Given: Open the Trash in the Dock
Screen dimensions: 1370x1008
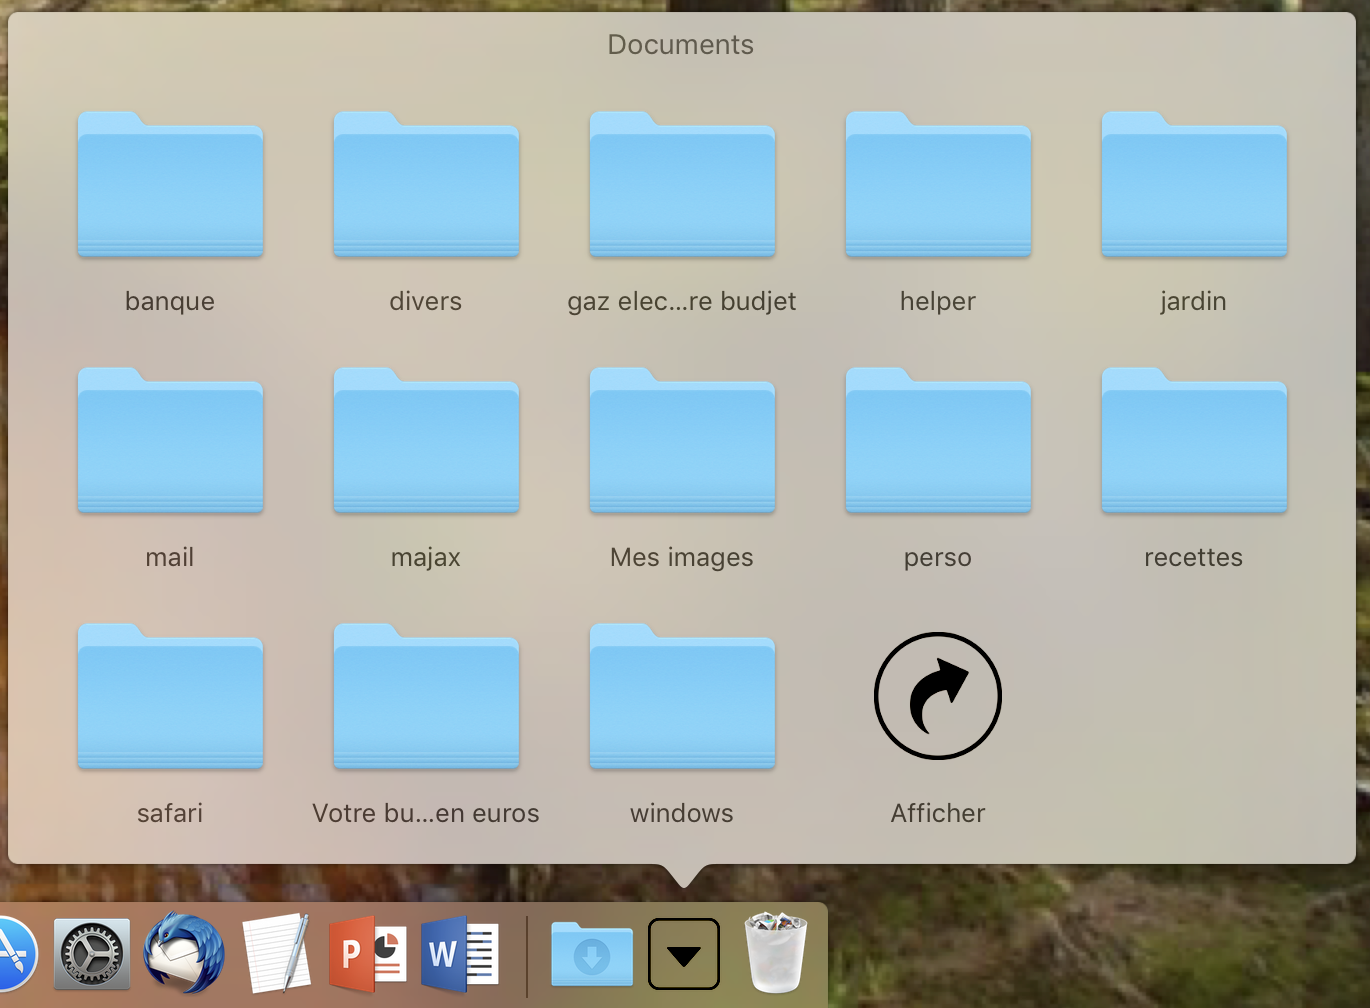Looking at the screenshot, I should point(775,952).
